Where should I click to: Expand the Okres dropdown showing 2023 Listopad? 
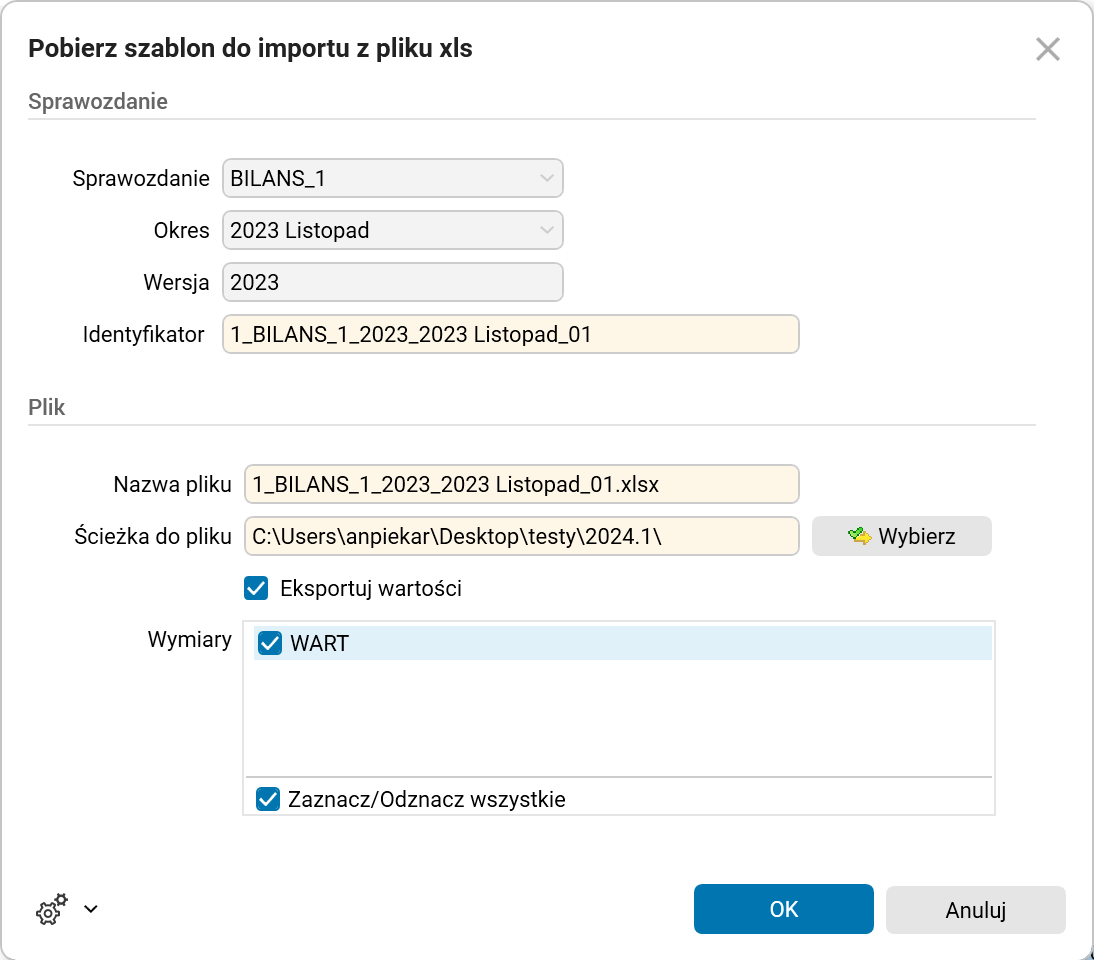pos(392,230)
